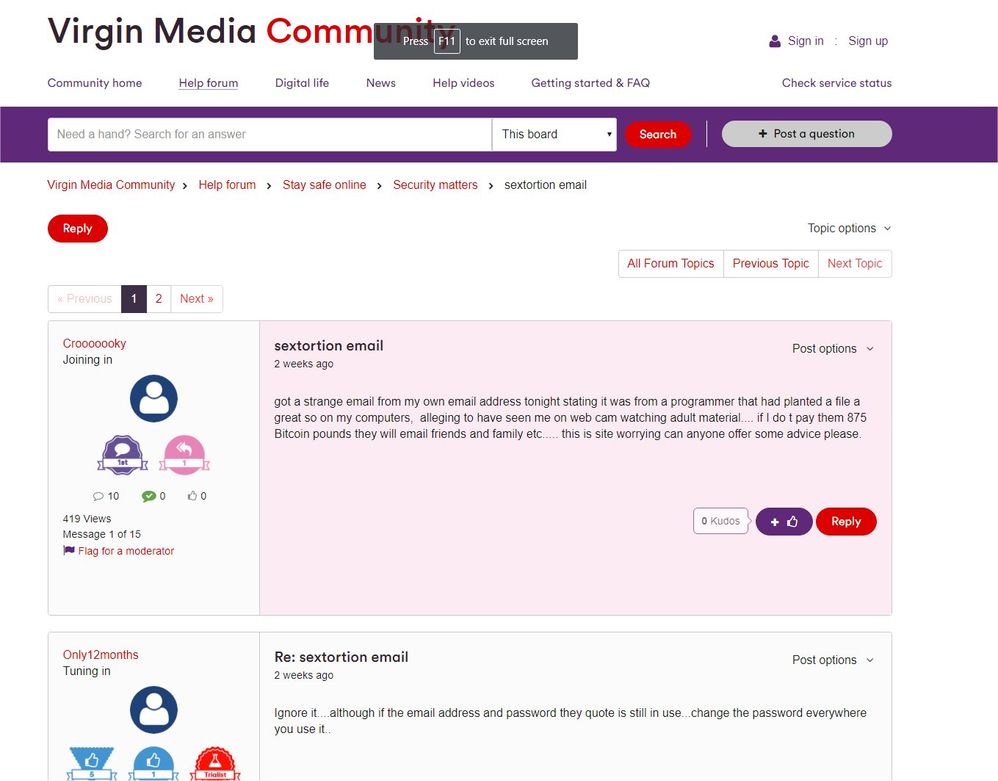Image resolution: width=998 pixels, height=781 pixels.
Task: Open the Help forum nav item
Action: tap(208, 83)
